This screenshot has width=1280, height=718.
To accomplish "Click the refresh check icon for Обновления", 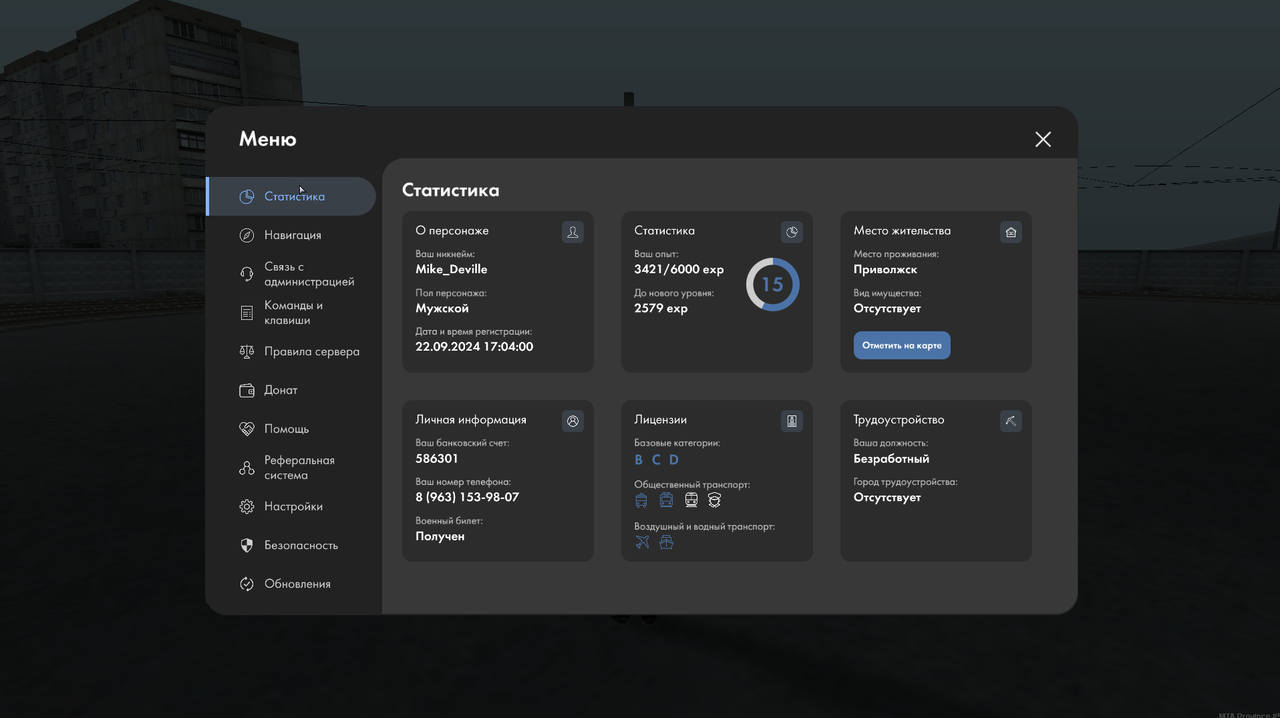I will tap(247, 584).
